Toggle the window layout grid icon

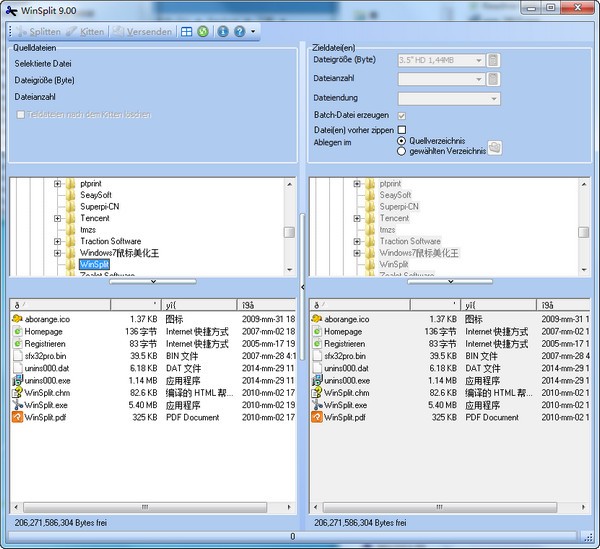tap(186, 31)
